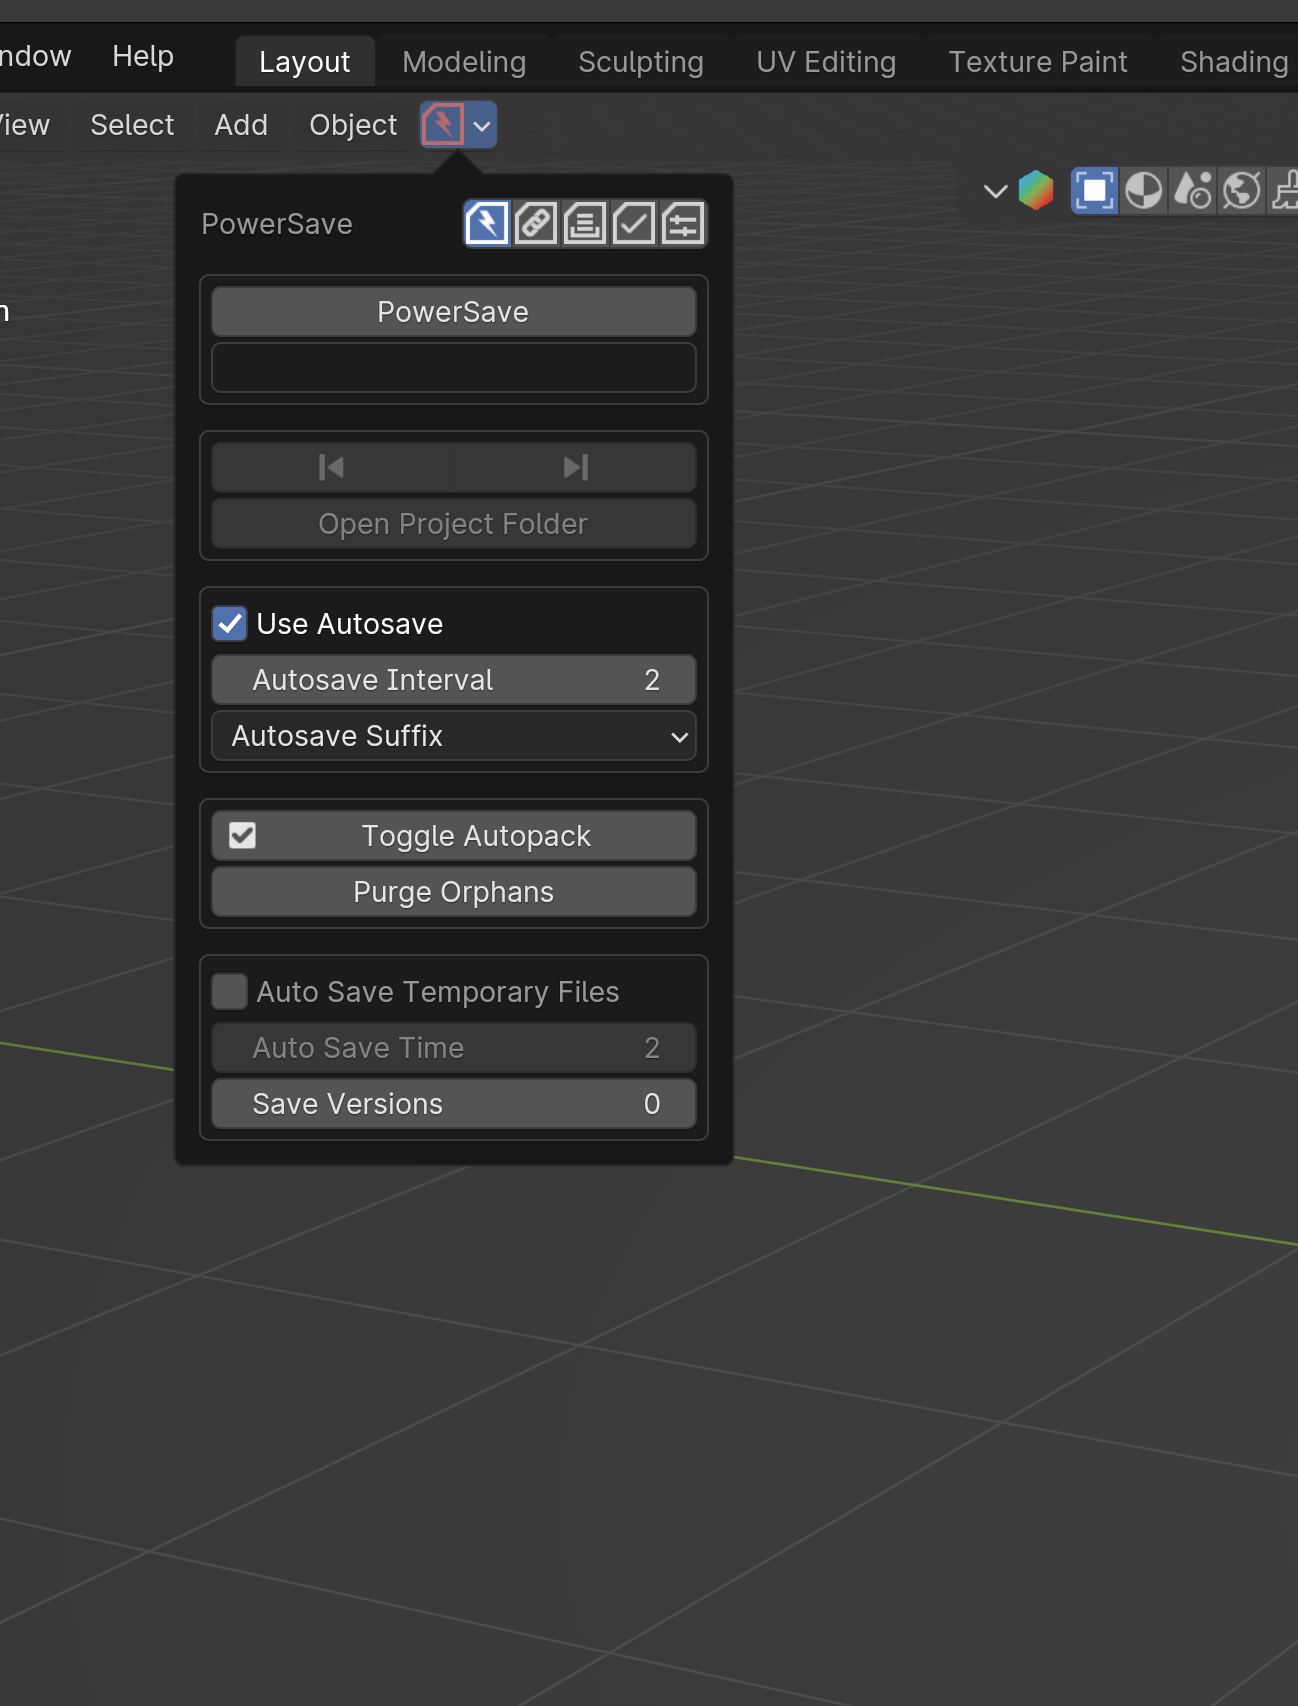Switch to the Modeling workspace tab
Screen dimensions: 1298x1706
(464, 62)
